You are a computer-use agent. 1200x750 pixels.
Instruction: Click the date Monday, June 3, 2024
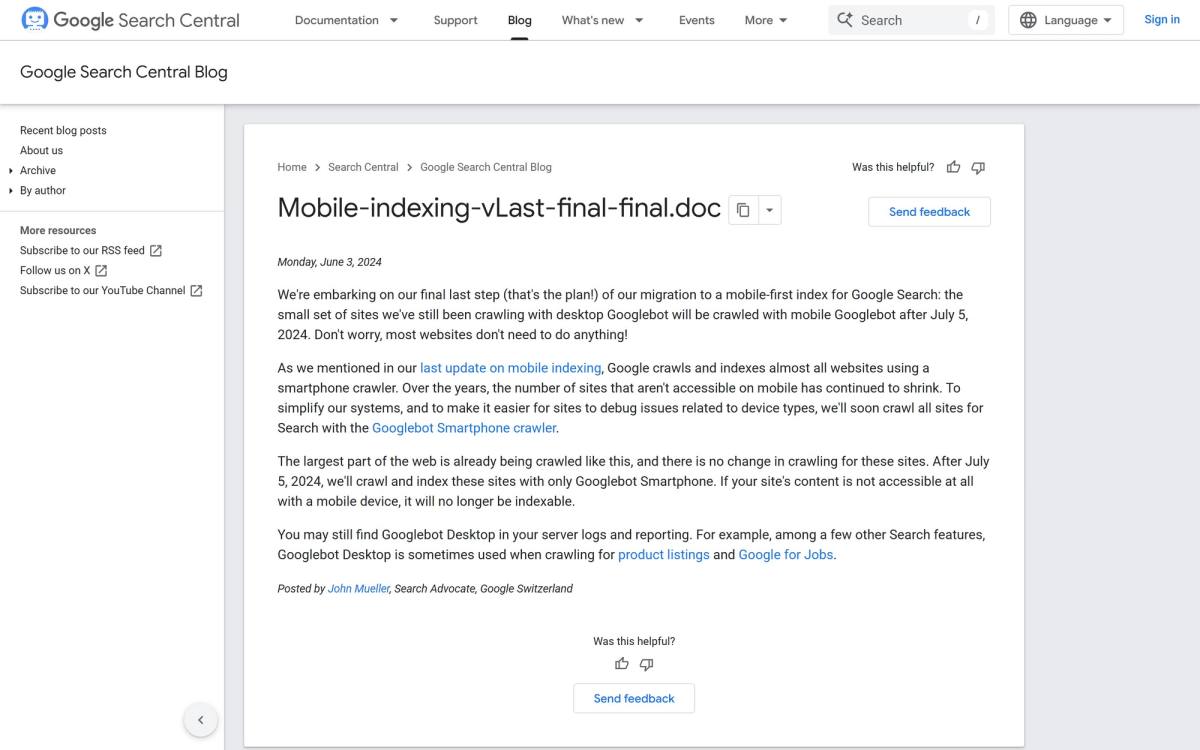[x=329, y=262]
